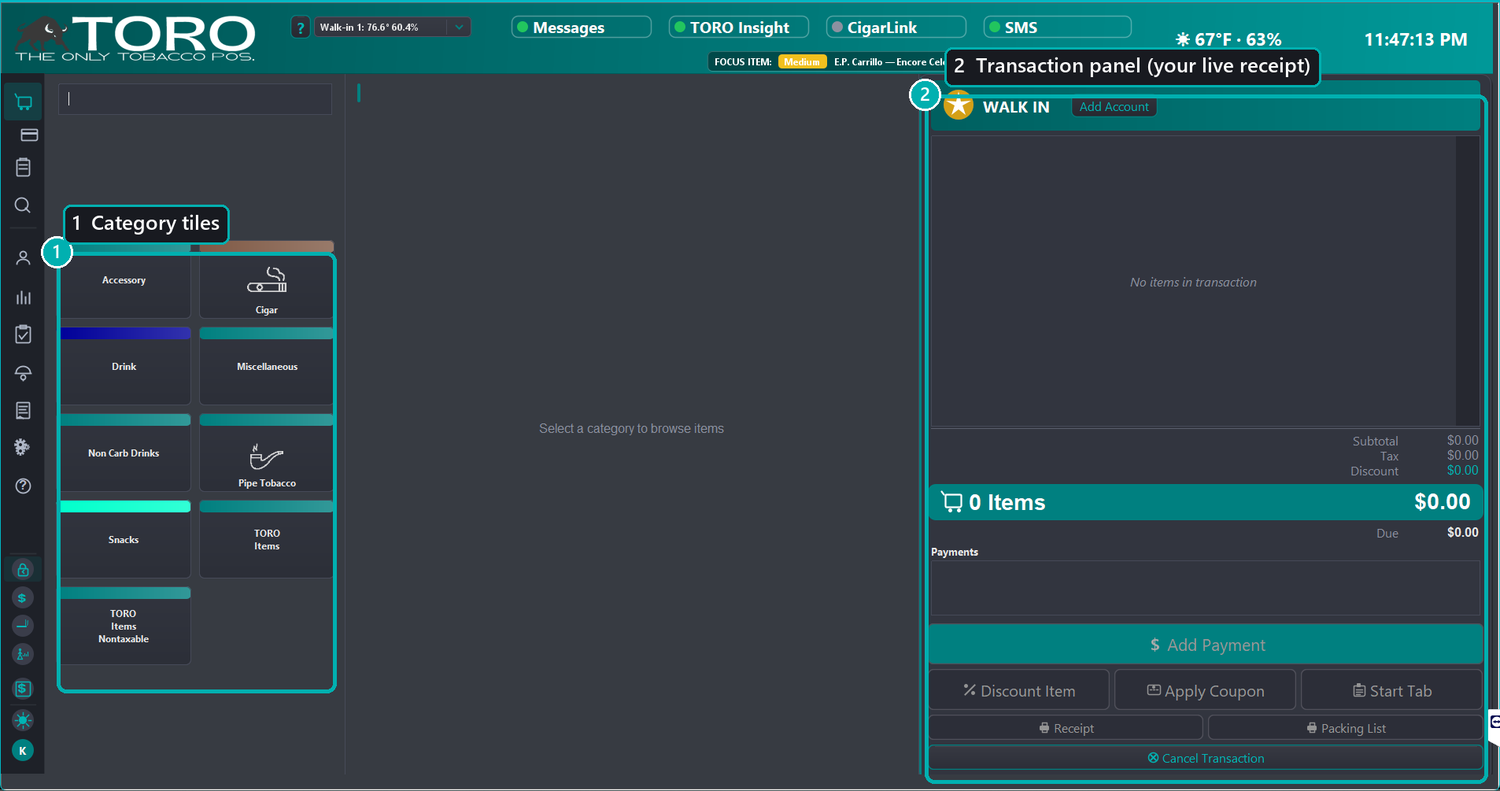The image size is (1500, 791).
Task: Open the clipboard icon below the card icon
Action: 23,168
